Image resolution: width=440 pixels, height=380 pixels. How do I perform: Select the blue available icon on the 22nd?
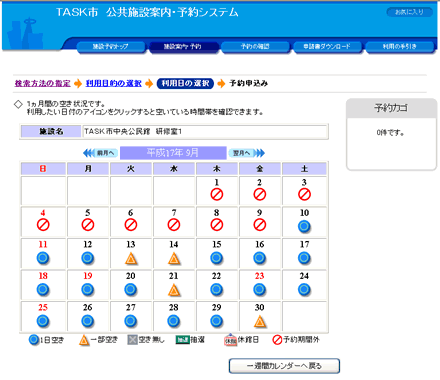(217, 290)
